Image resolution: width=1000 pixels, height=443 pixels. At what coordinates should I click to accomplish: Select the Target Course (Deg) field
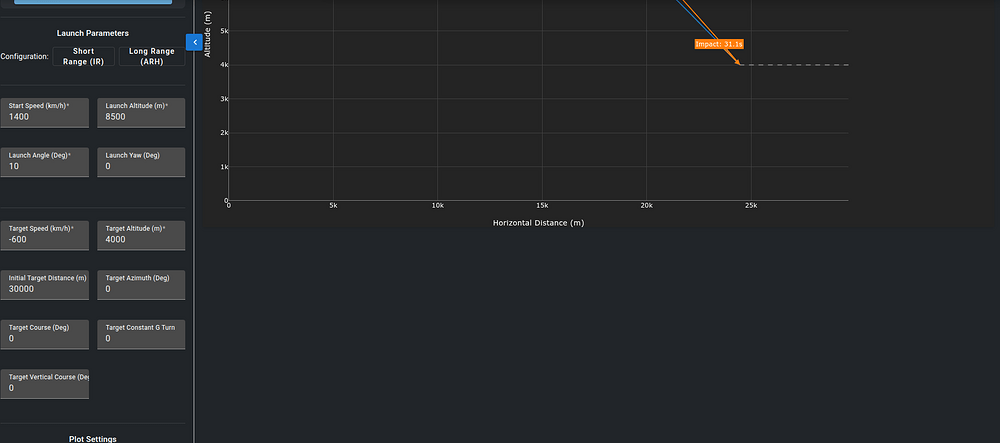(45, 338)
